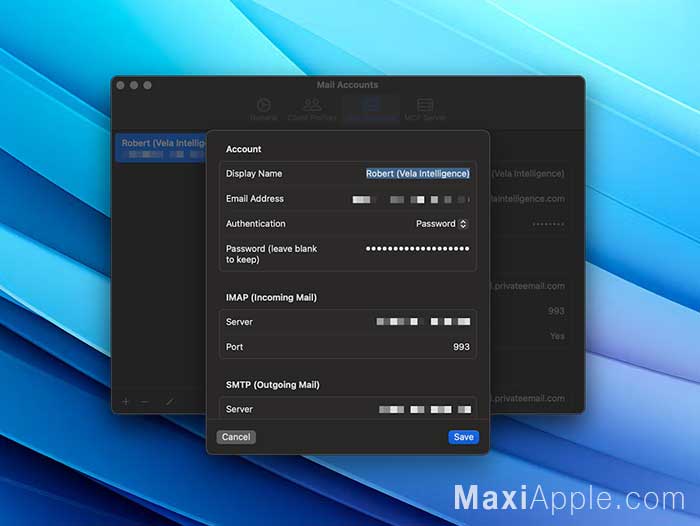Screen dimensions: 700x526
Task: Switch to the Mail Accounts toolbar tab
Action: [x=371, y=109]
